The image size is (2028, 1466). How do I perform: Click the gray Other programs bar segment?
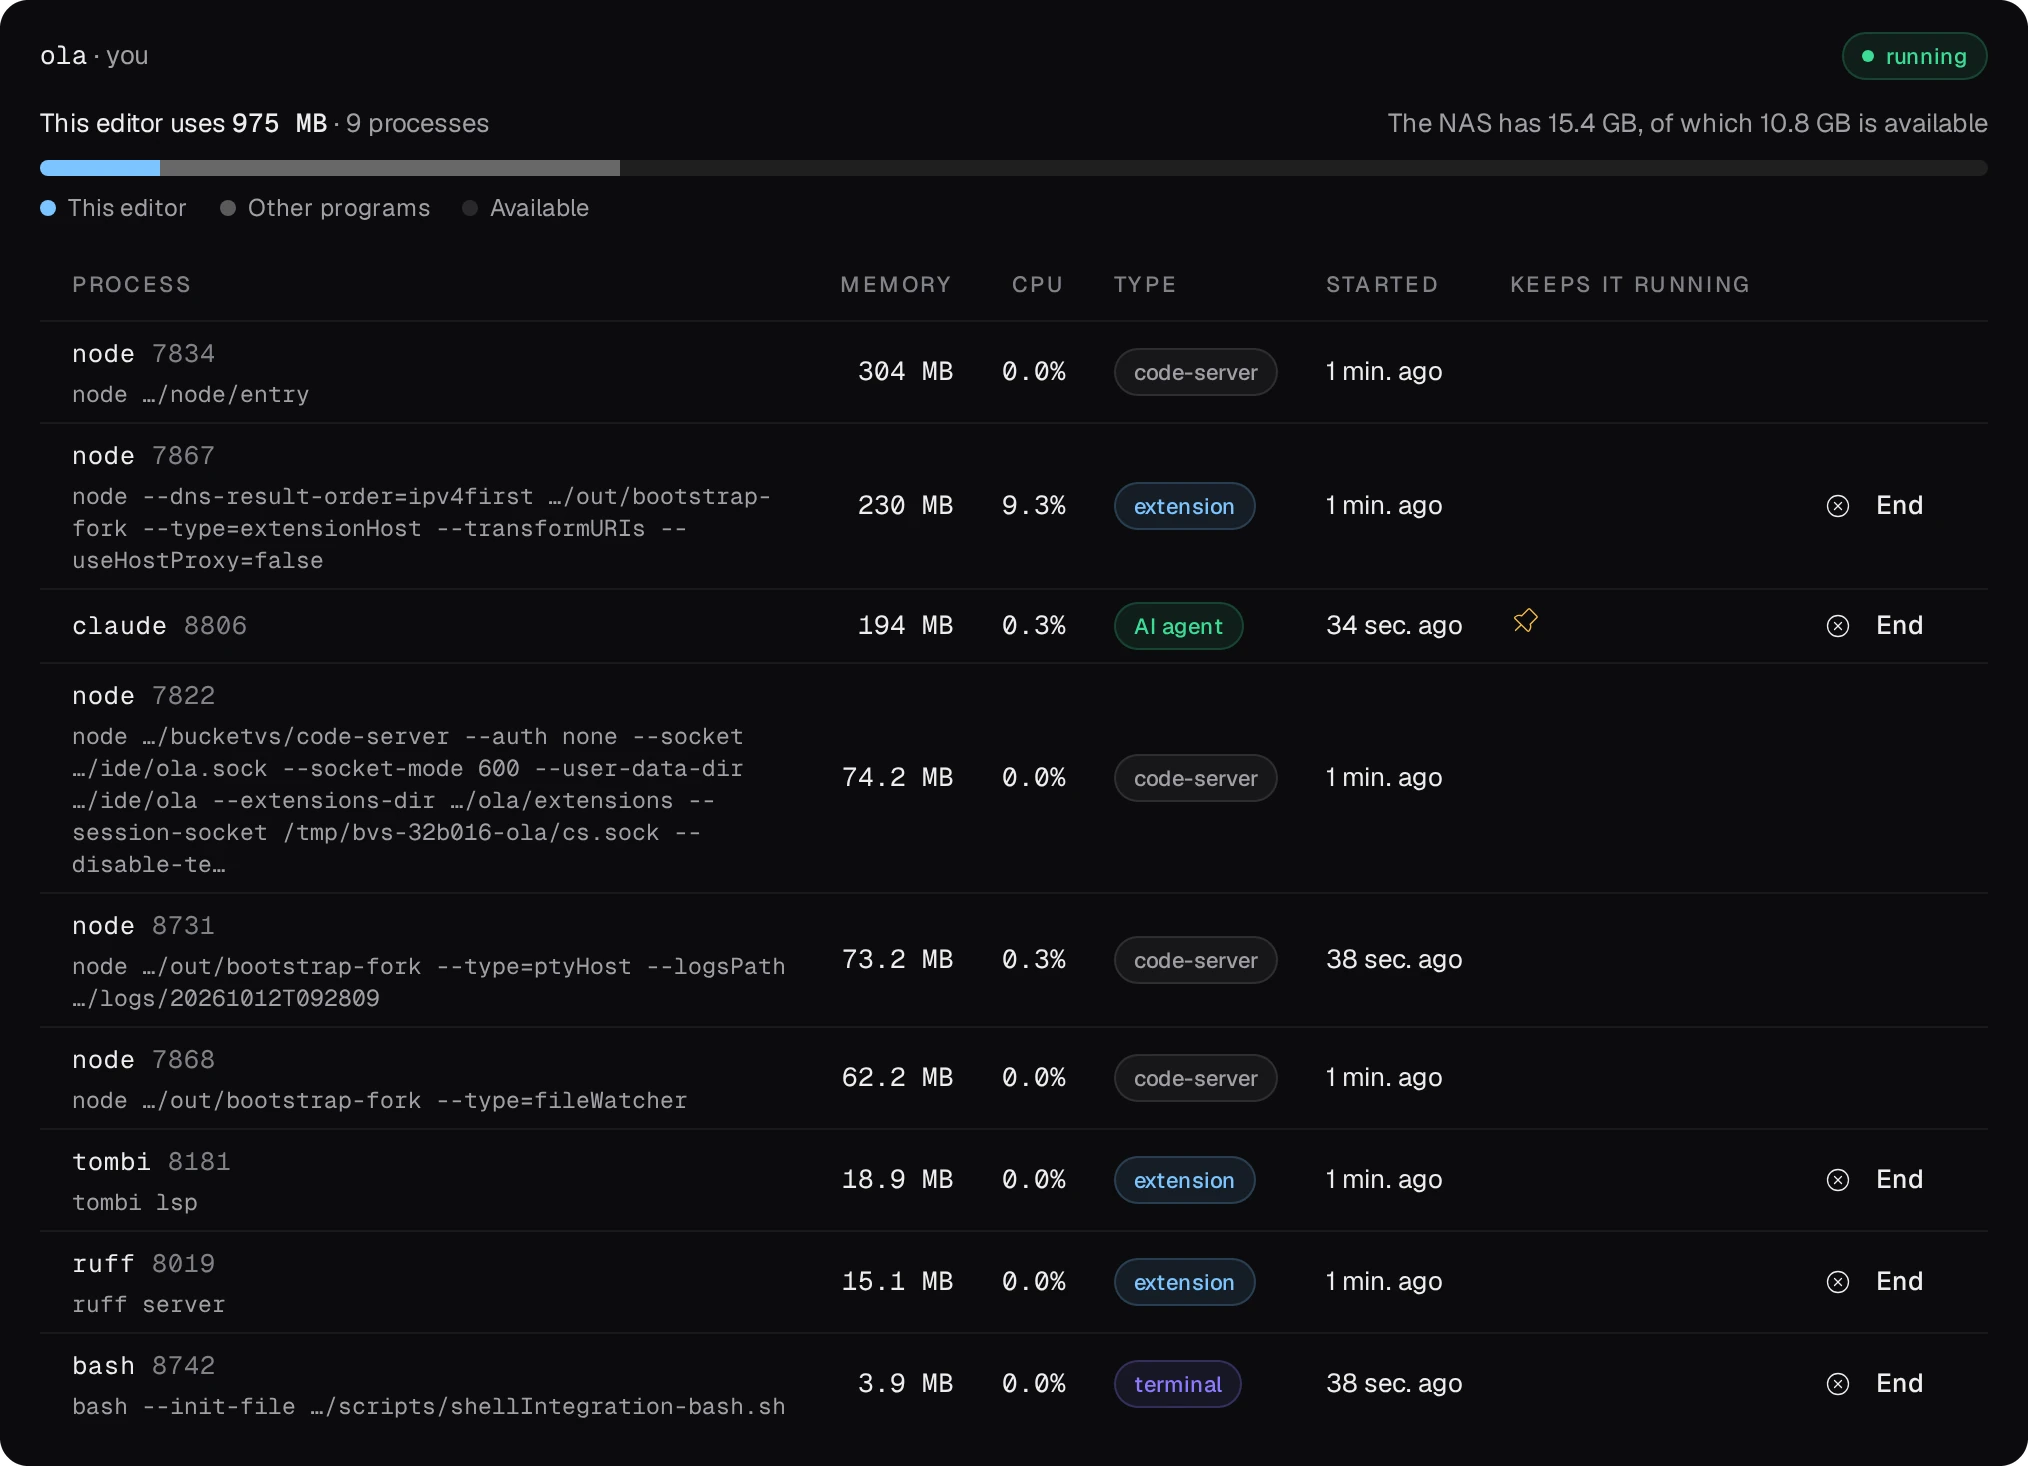click(x=390, y=168)
